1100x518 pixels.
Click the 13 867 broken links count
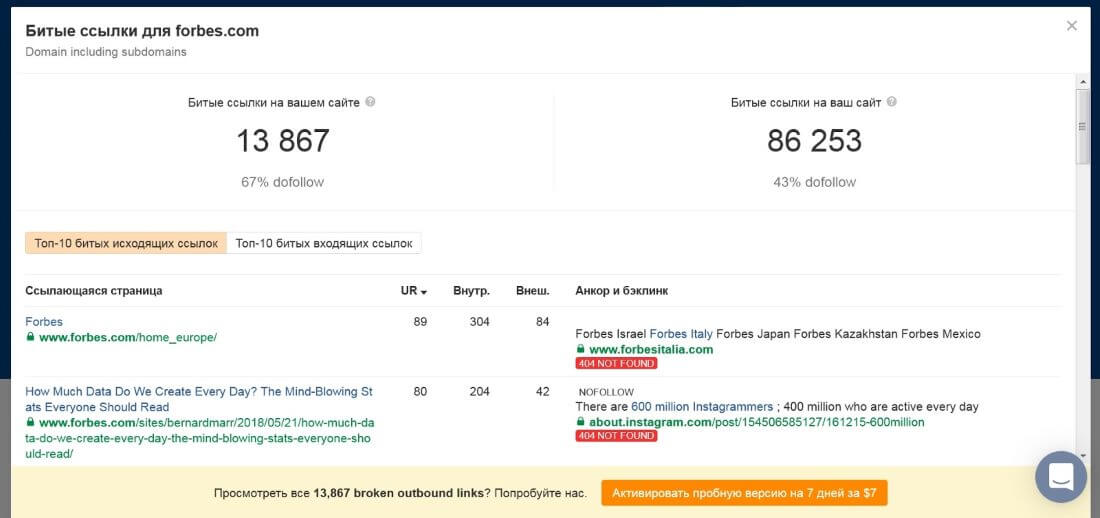(x=283, y=140)
